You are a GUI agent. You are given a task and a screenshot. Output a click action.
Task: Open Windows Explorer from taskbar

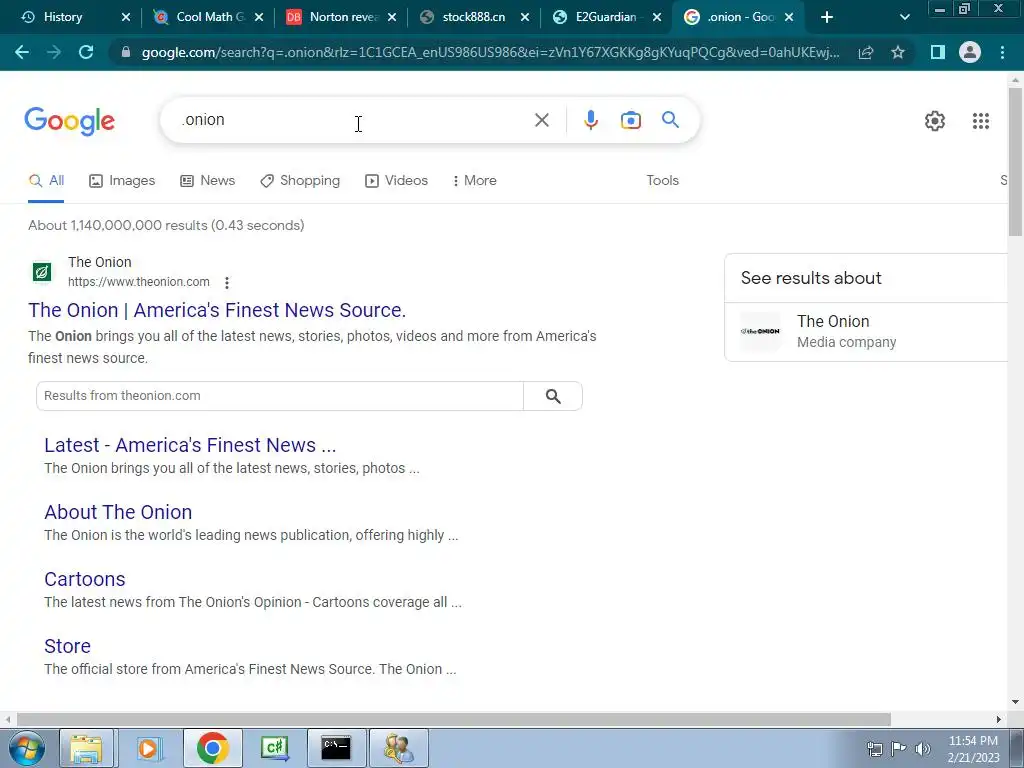pos(86,748)
